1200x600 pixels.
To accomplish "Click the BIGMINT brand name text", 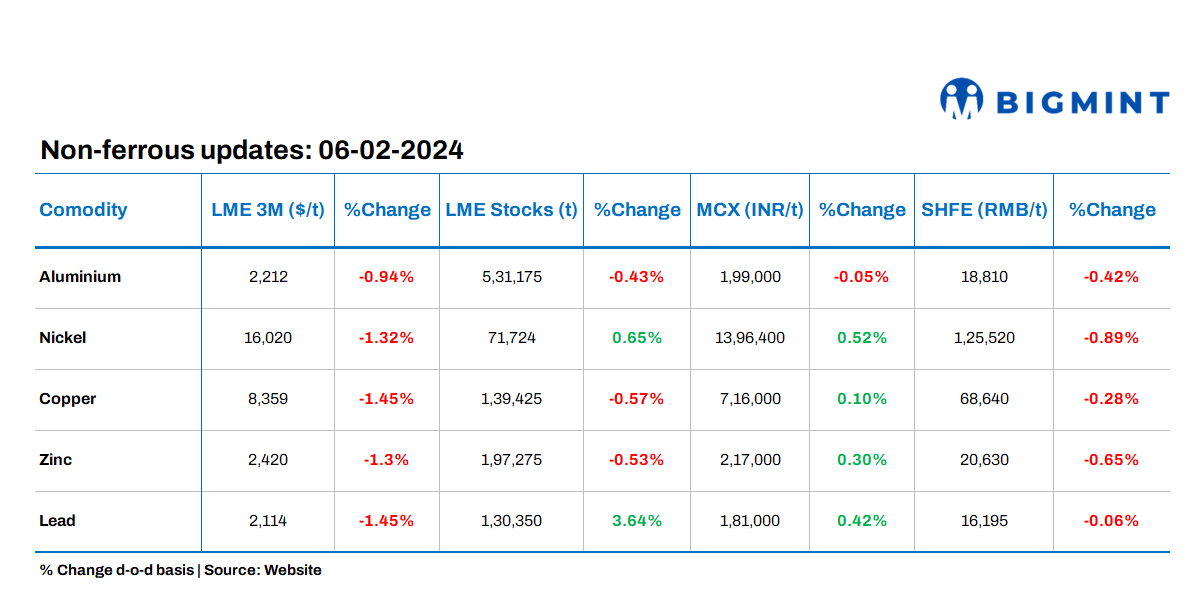I will 1083,102.
